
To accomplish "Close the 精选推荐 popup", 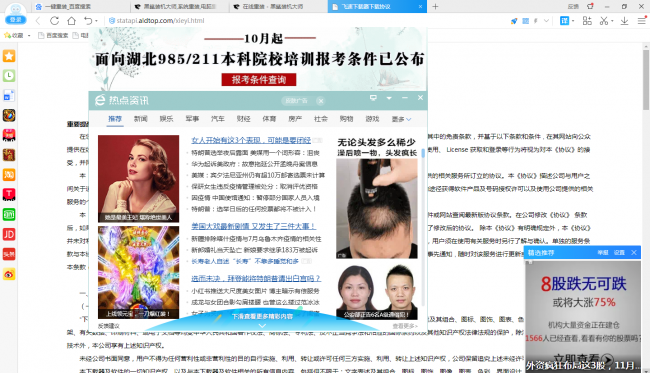I will pos(634,253).
